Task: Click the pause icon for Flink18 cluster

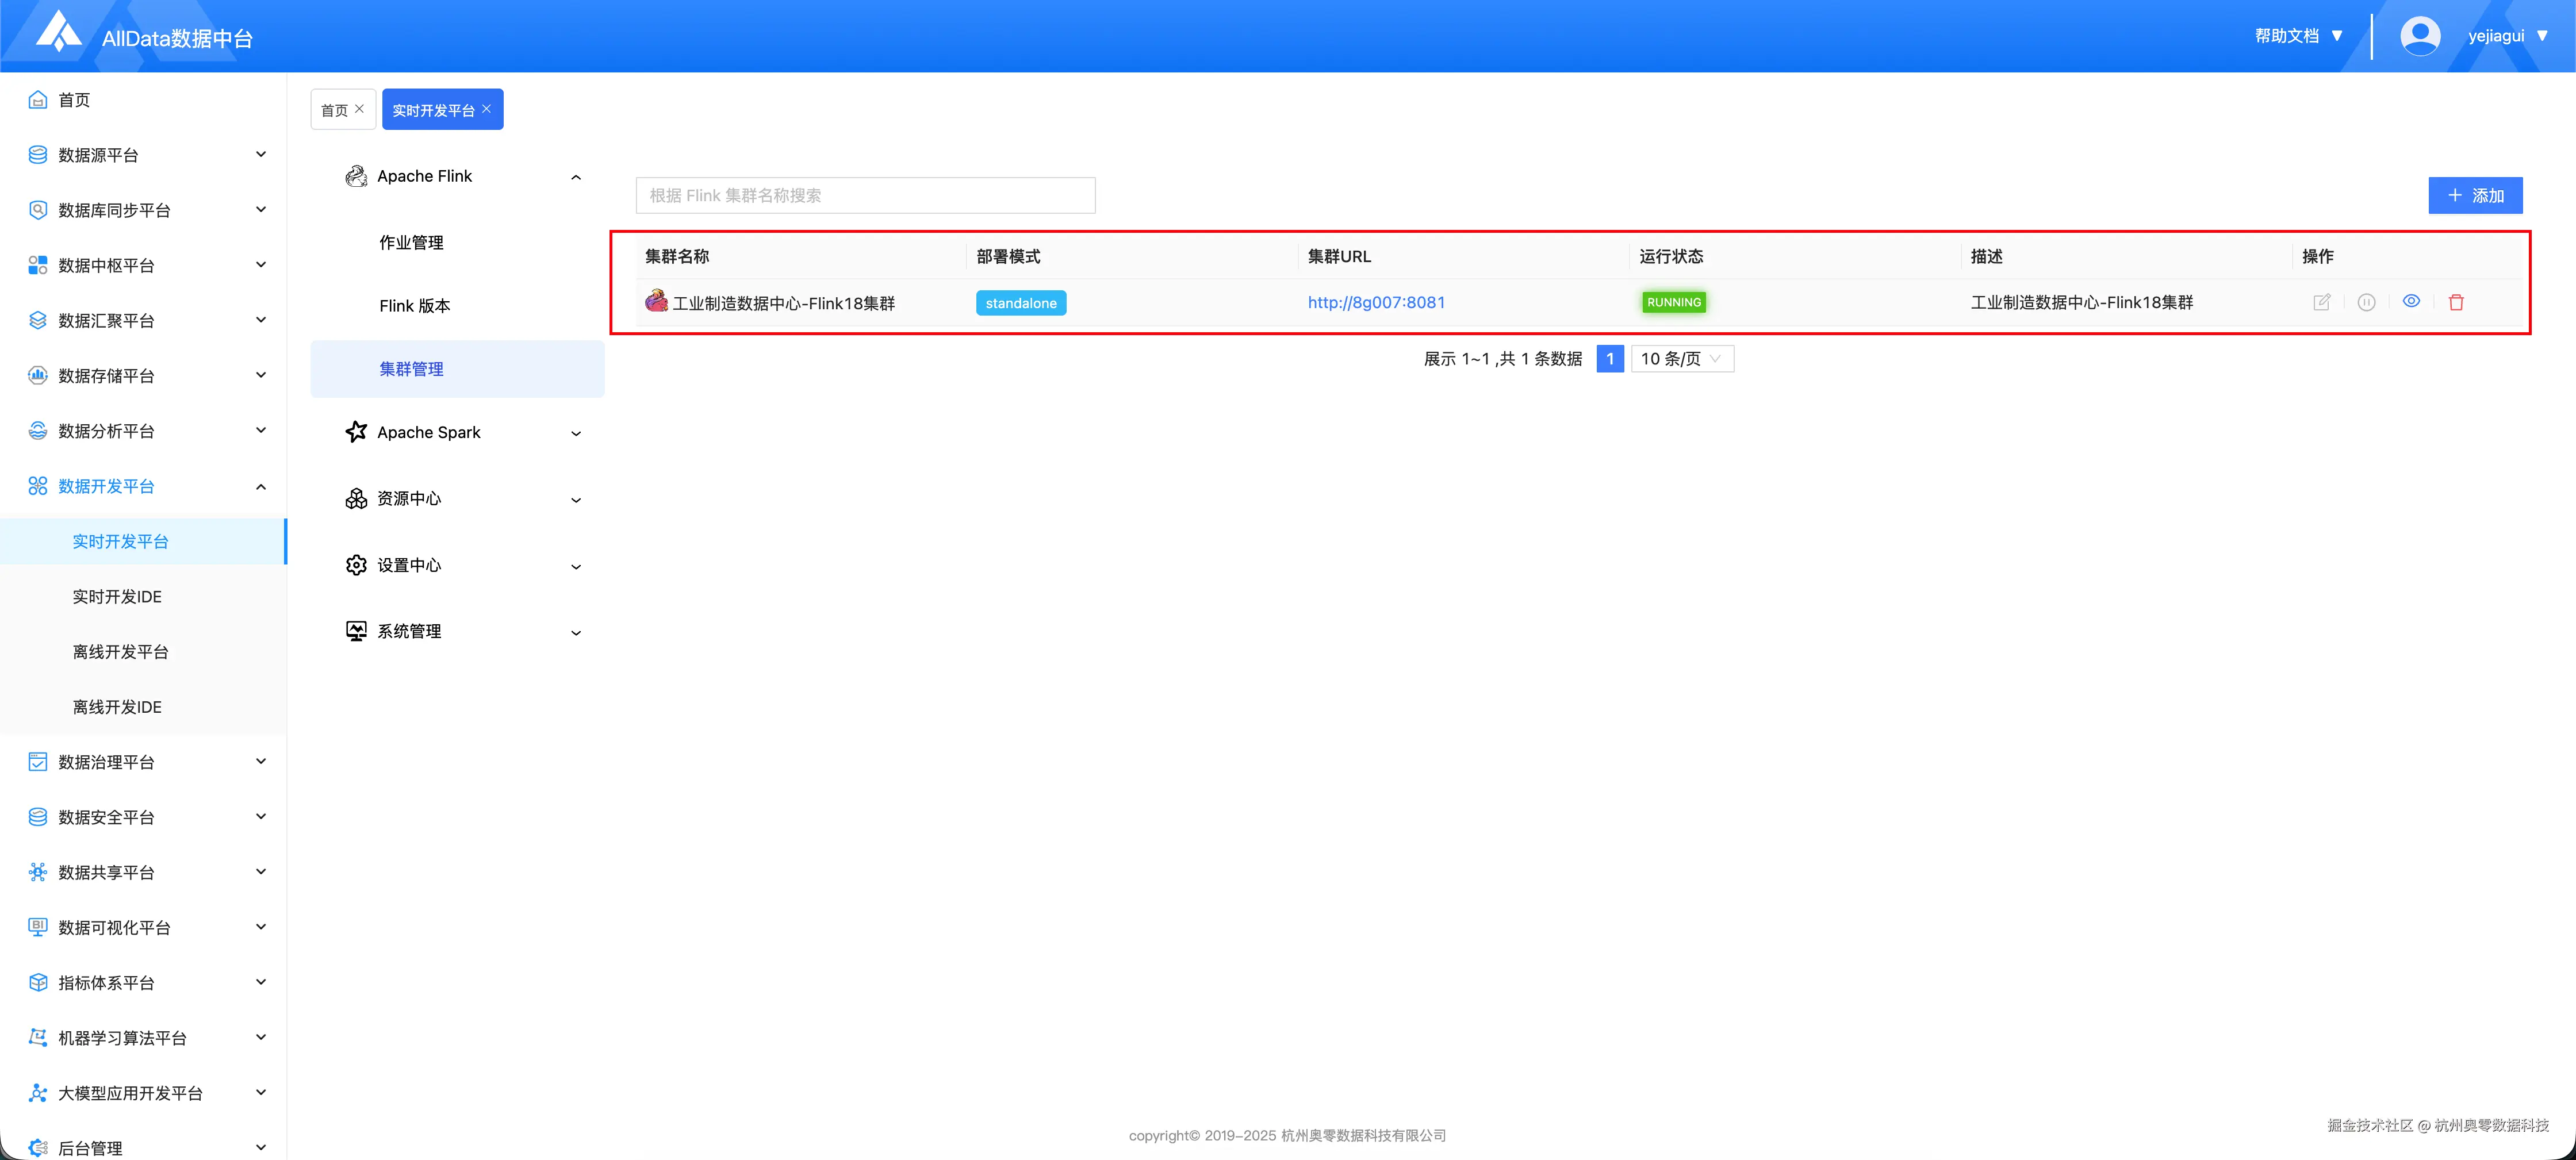Action: [2366, 302]
